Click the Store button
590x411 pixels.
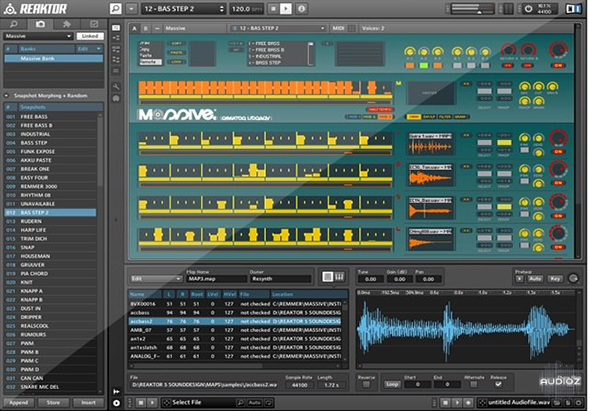click(x=53, y=402)
